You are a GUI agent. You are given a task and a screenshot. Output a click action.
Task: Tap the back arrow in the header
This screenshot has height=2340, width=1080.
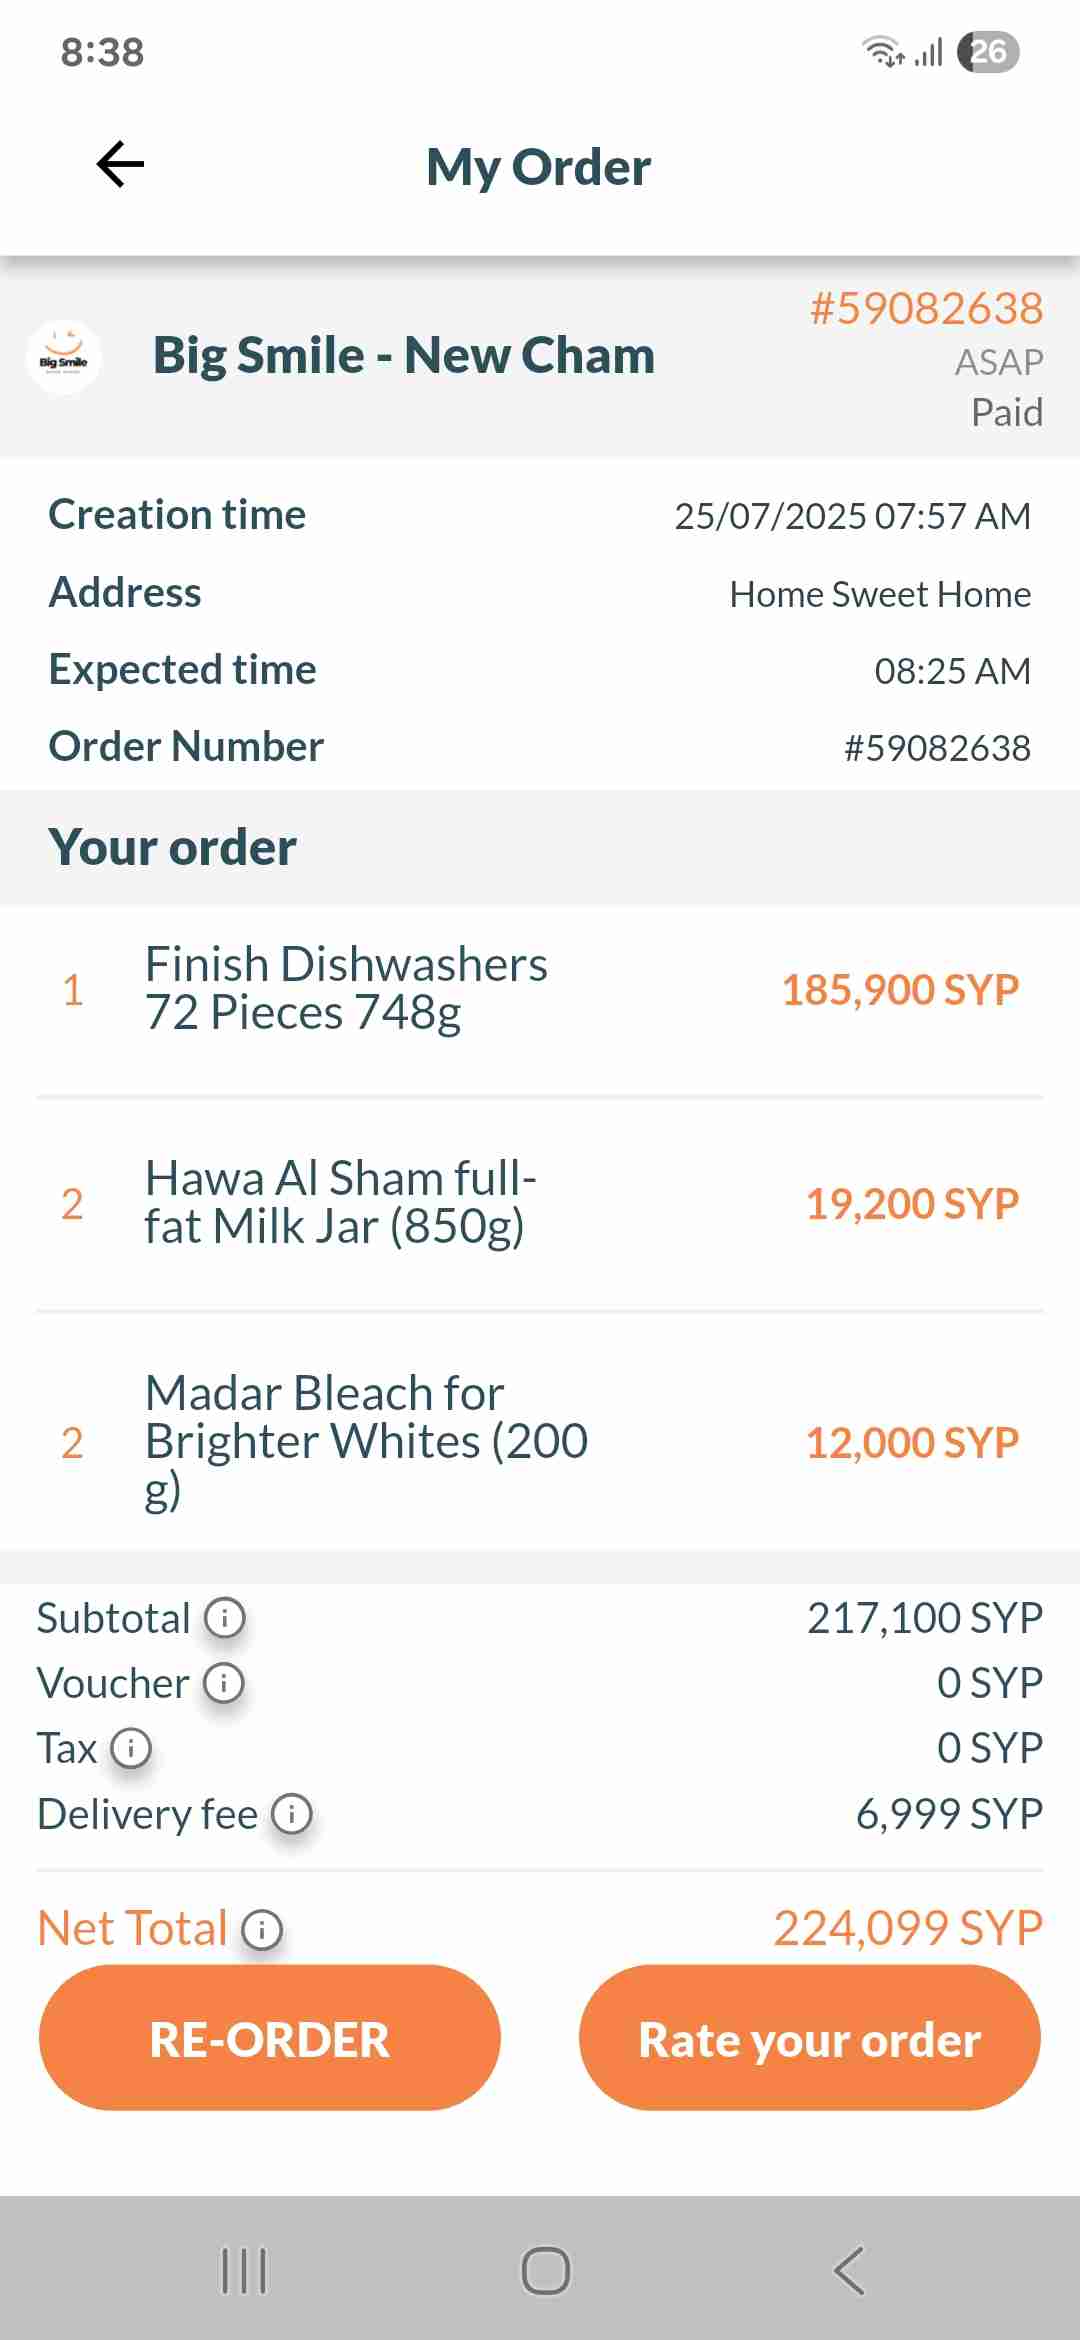coord(121,165)
